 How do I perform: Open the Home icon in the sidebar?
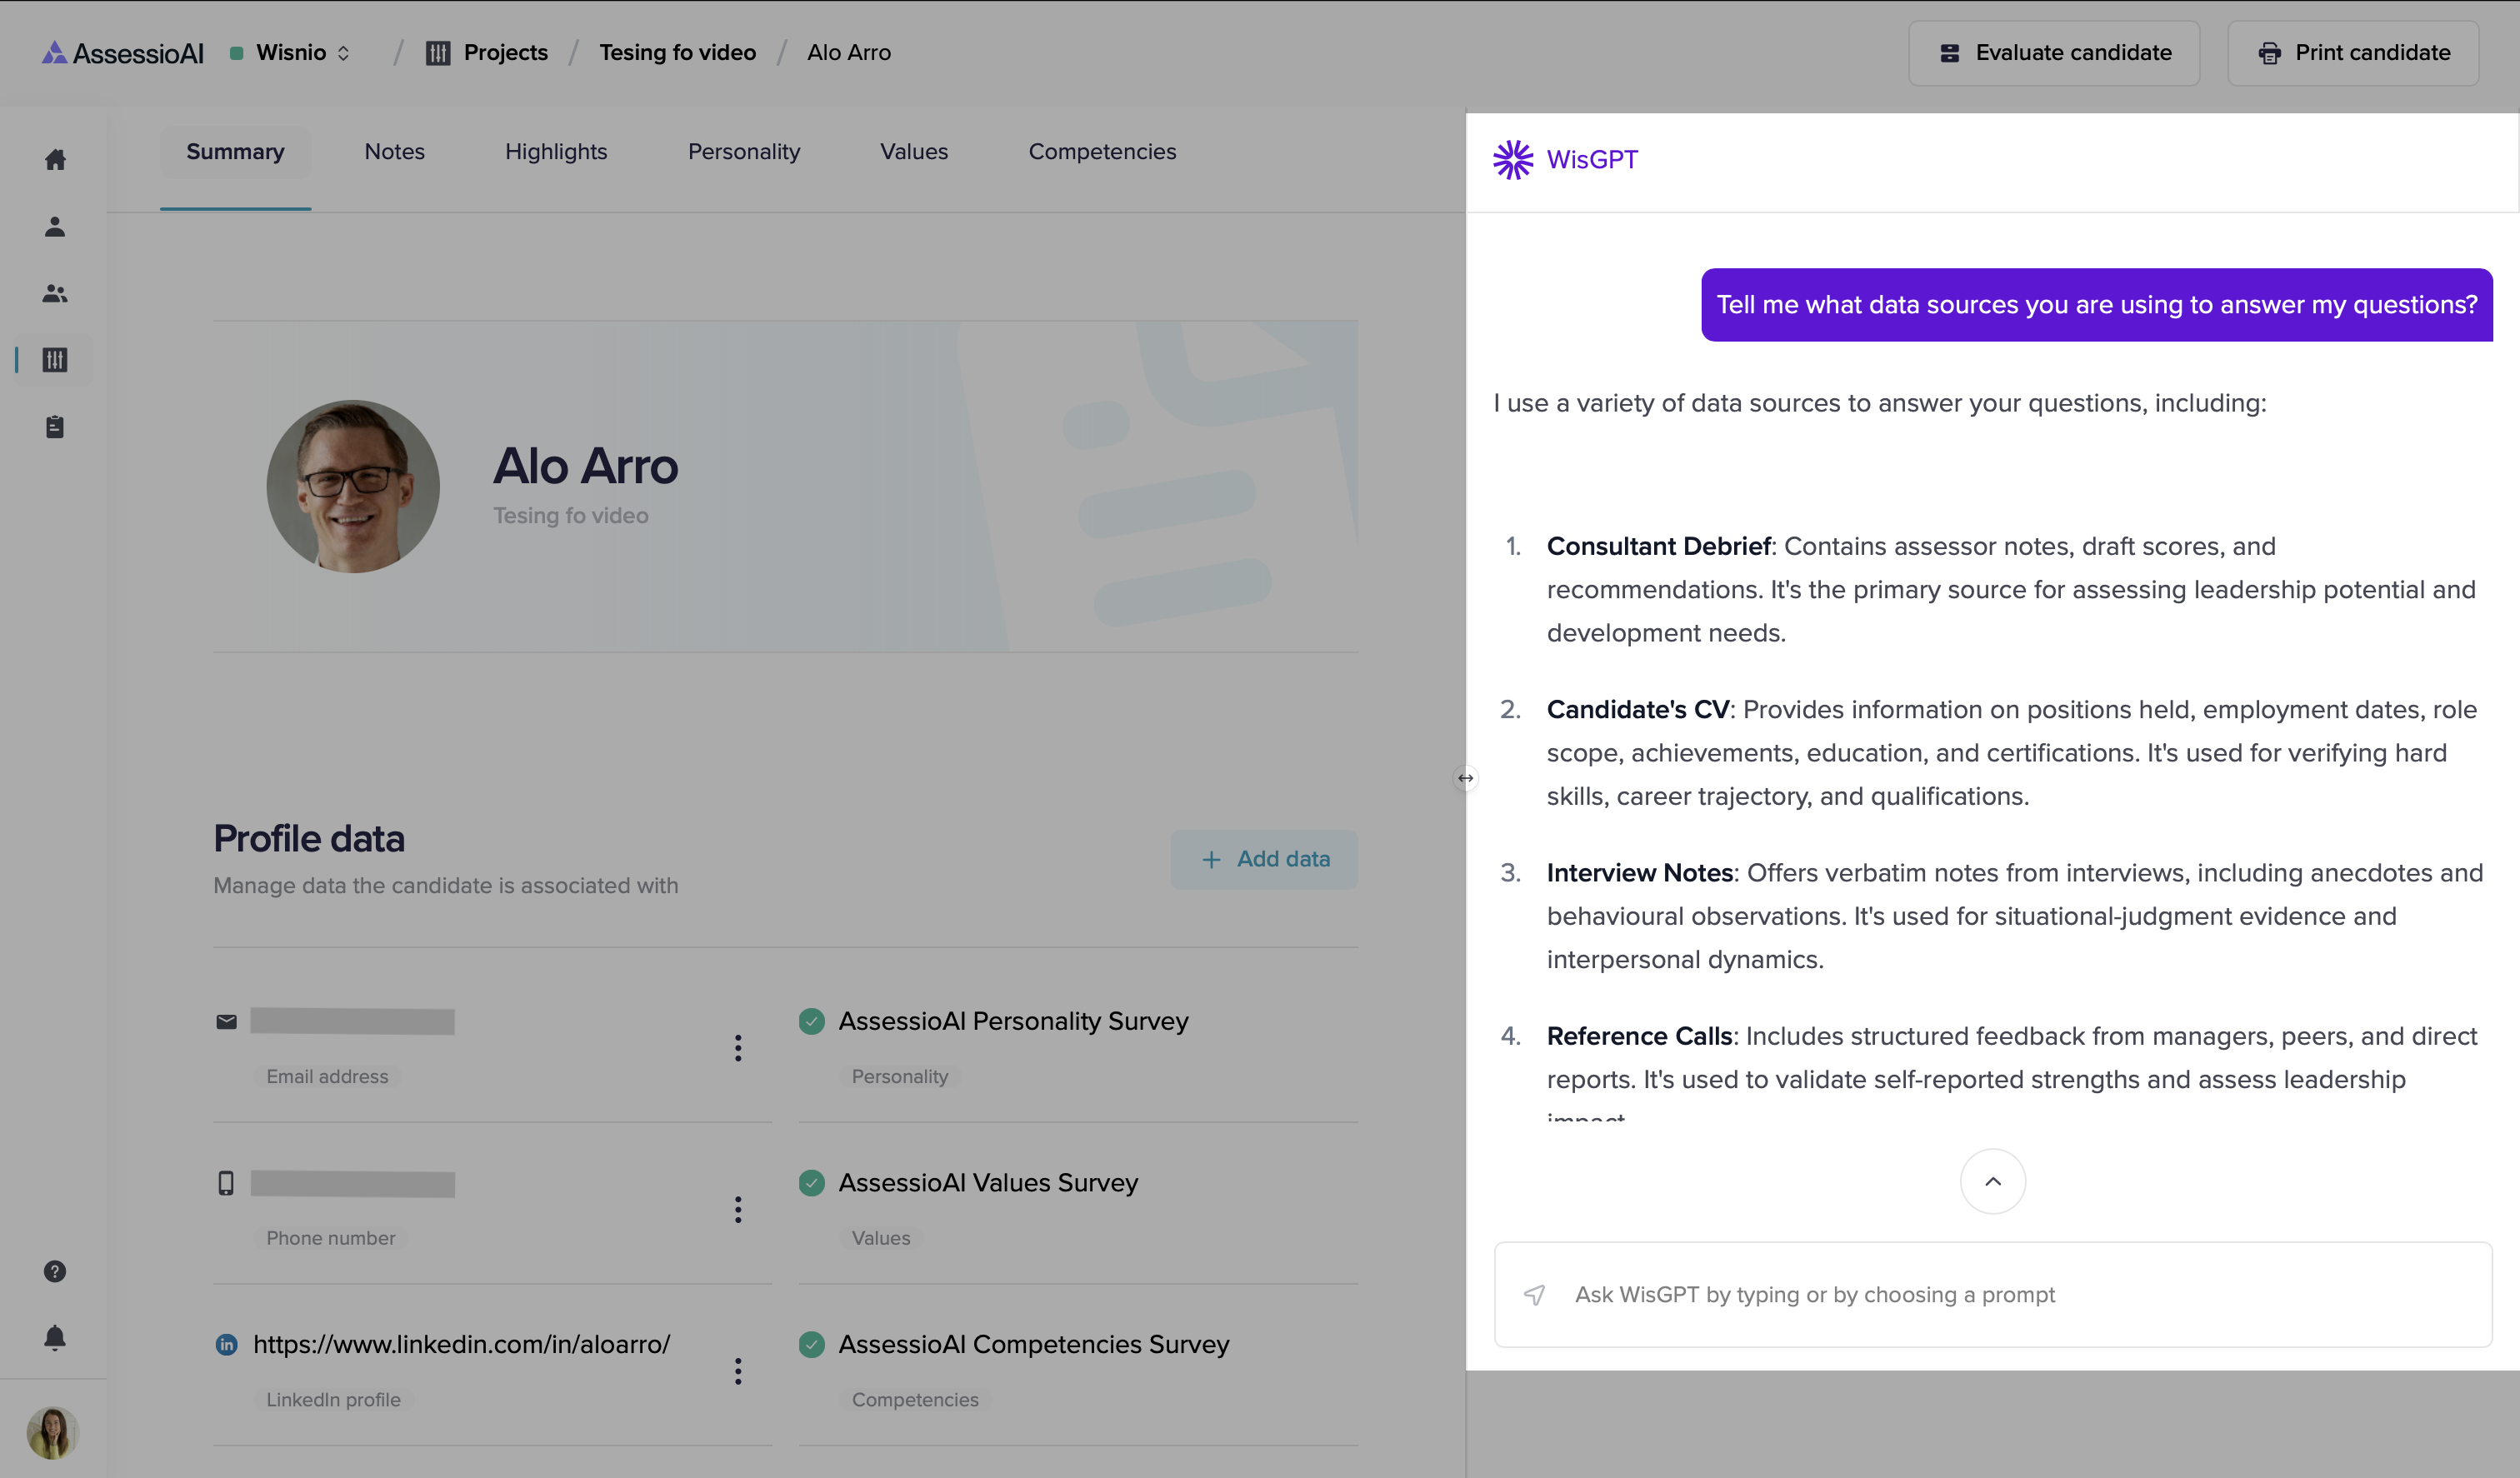[55, 160]
